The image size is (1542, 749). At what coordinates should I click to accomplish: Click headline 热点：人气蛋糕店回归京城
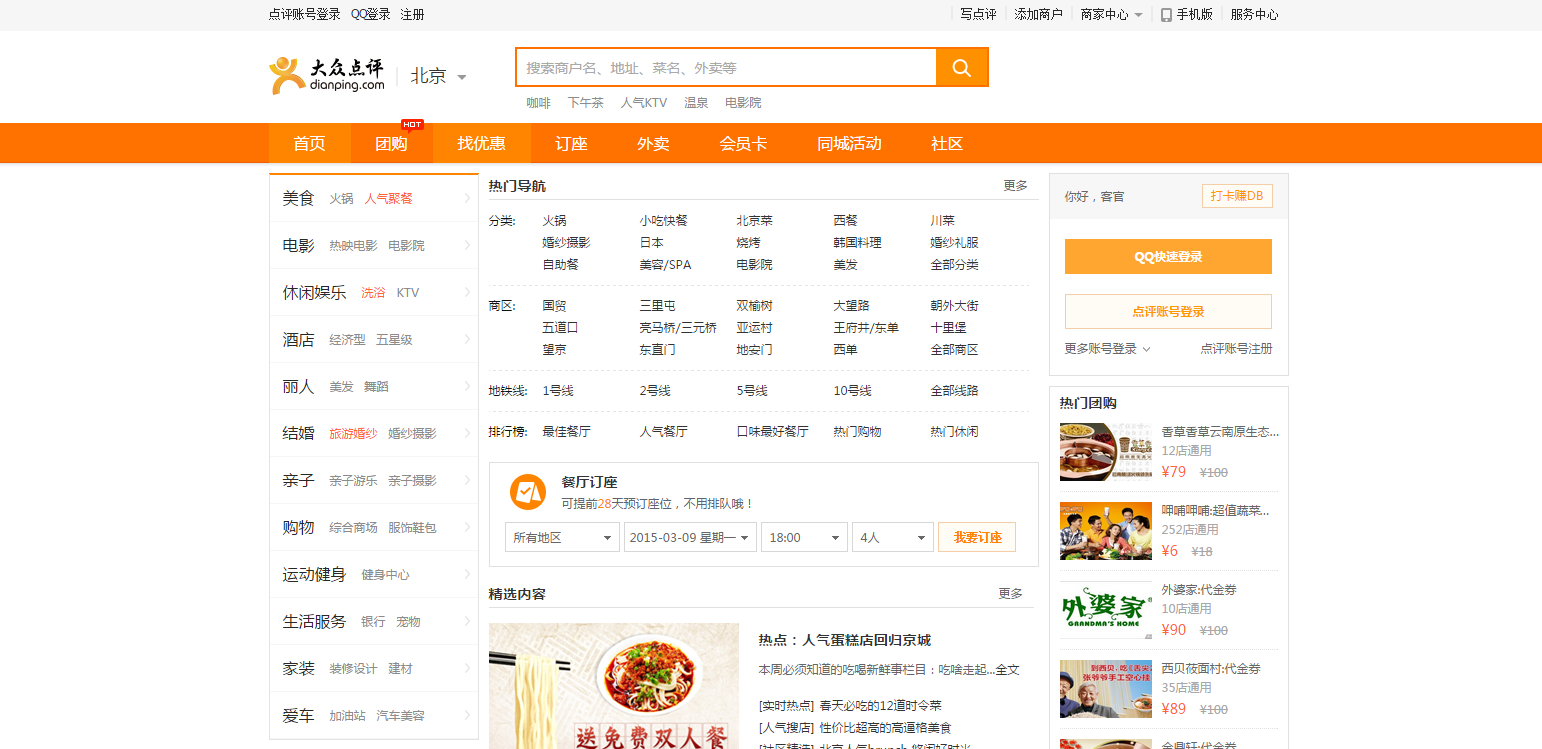pos(844,640)
